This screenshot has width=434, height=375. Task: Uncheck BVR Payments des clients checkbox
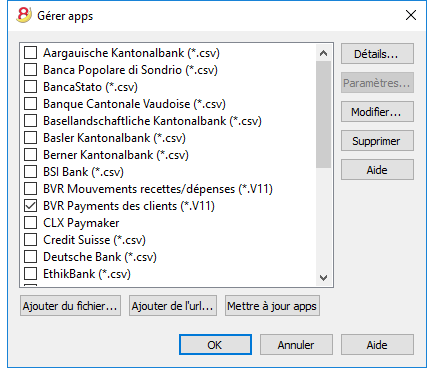[x=30, y=206]
